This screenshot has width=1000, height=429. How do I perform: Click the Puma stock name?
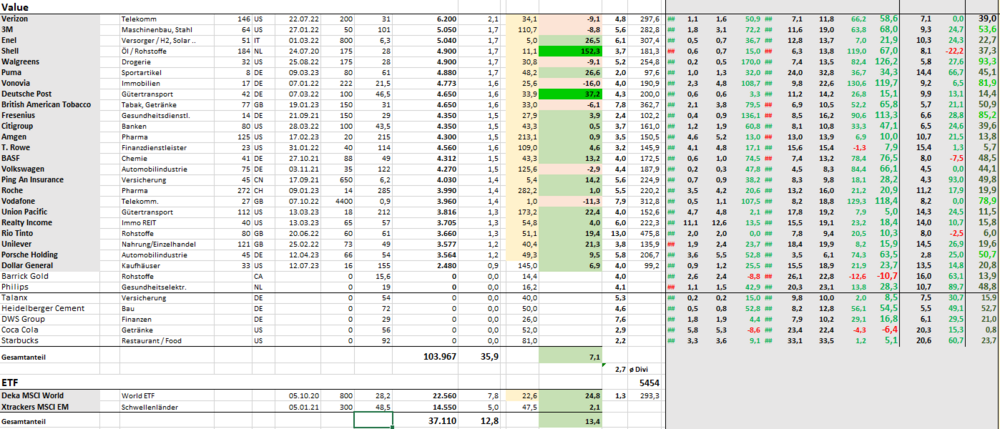[50, 73]
